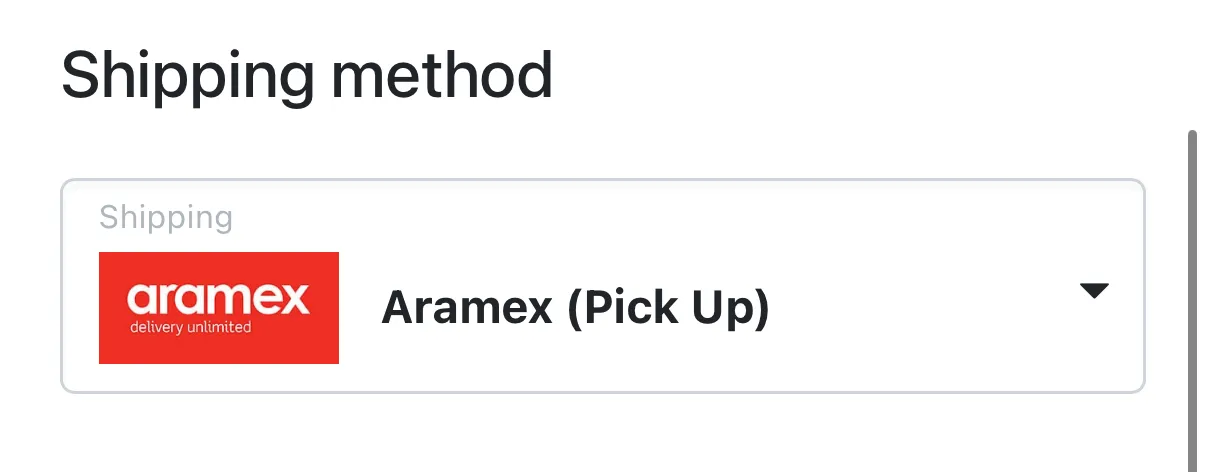This screenshot has width=1206, height=472.
Task: Click the Aramex carrier thumbnail image
Action: (219, 308)
